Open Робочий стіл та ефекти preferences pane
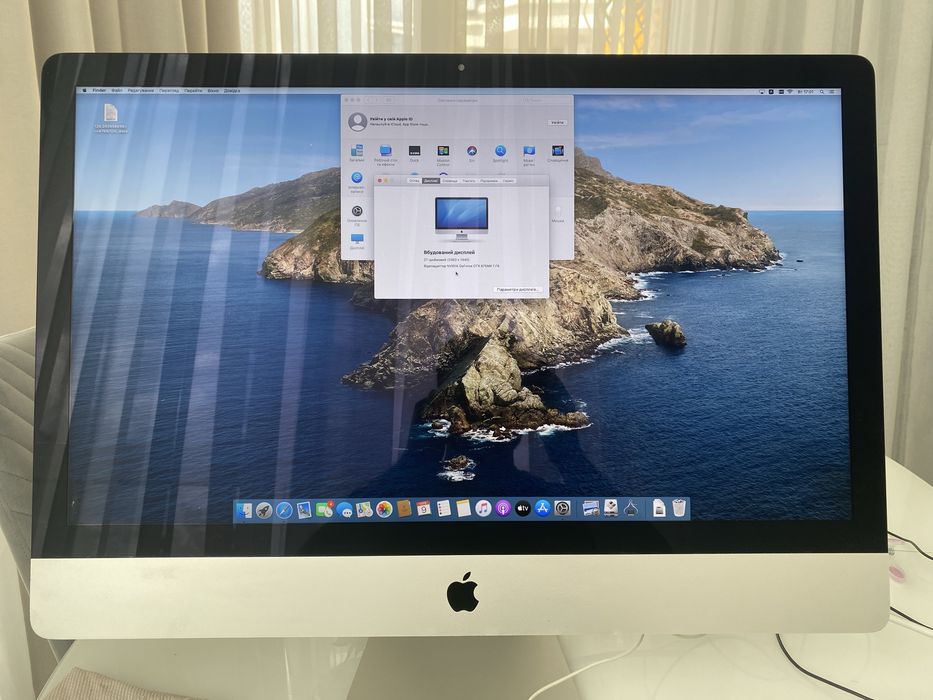This screenshot has height=700, width=933. (386, 154)
